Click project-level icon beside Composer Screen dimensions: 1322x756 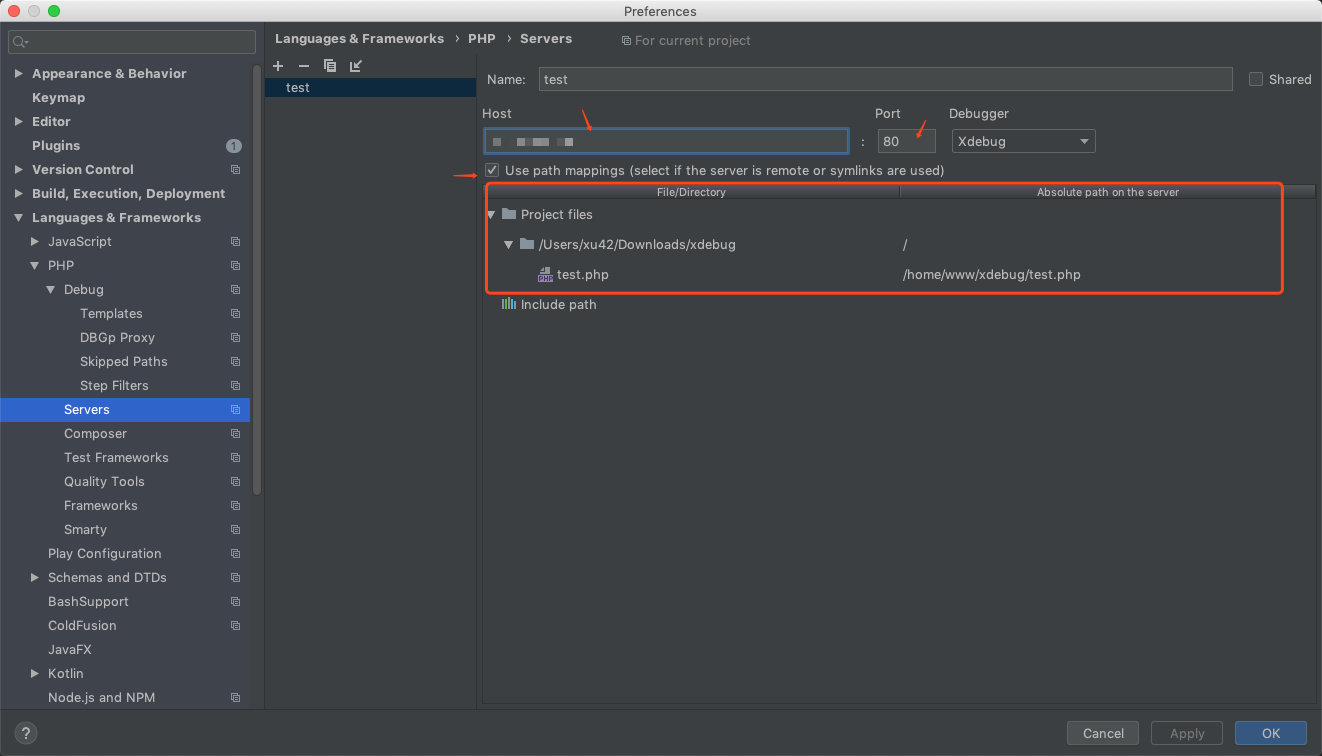click(x=235, y=434)
